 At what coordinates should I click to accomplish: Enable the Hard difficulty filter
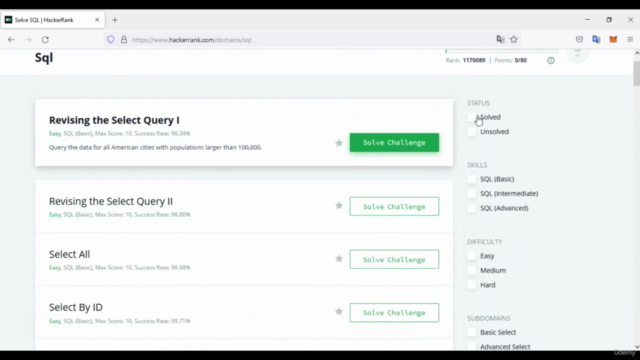pos(471,285)
